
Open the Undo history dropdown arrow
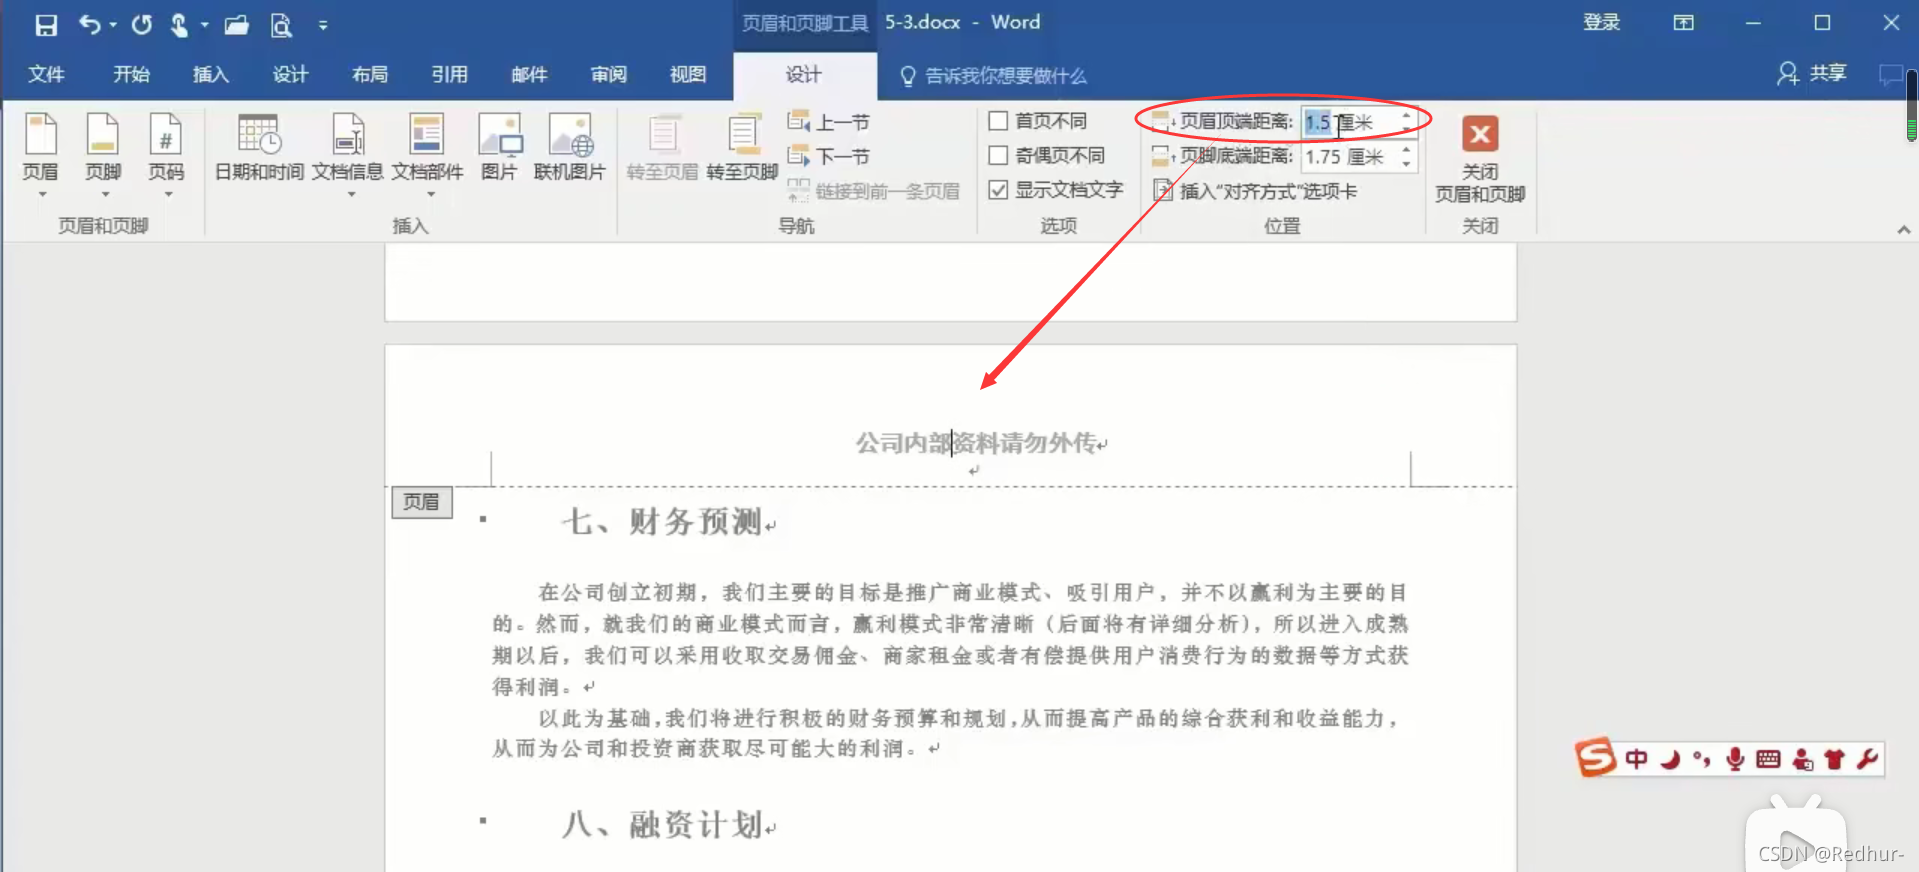pyautogui.click(x=113, y=25)
